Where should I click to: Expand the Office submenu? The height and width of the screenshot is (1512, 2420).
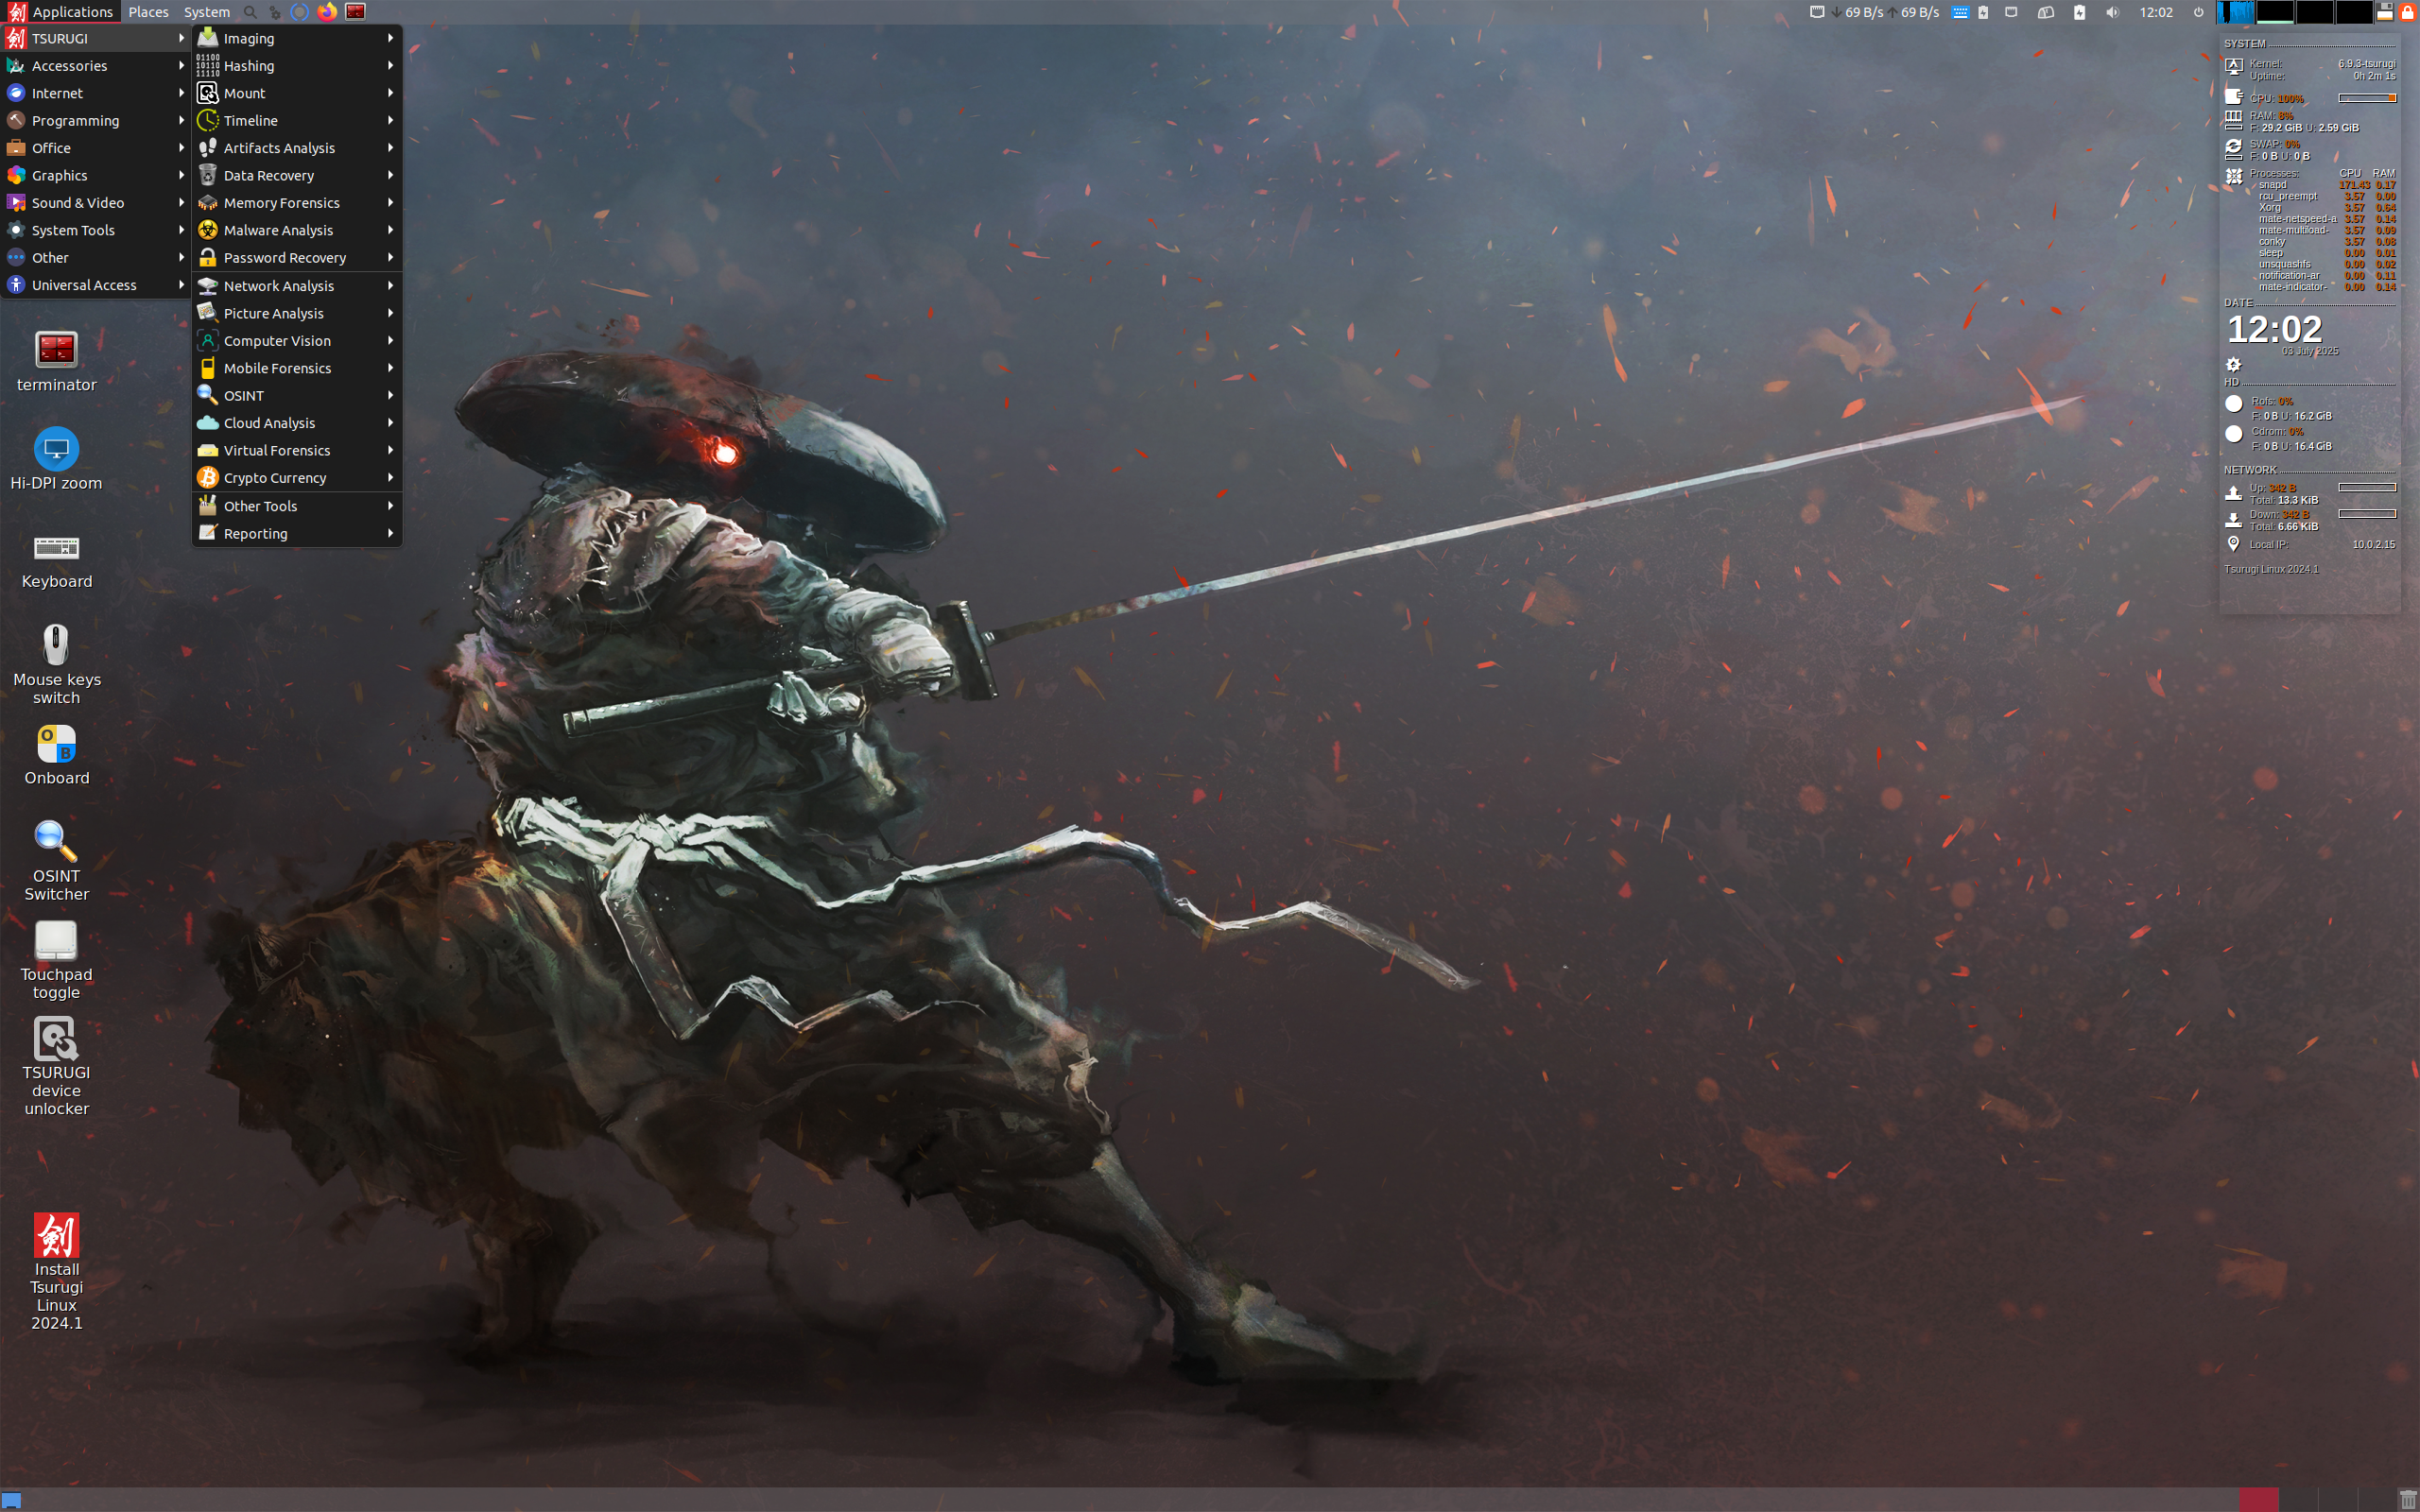[96, 148]
